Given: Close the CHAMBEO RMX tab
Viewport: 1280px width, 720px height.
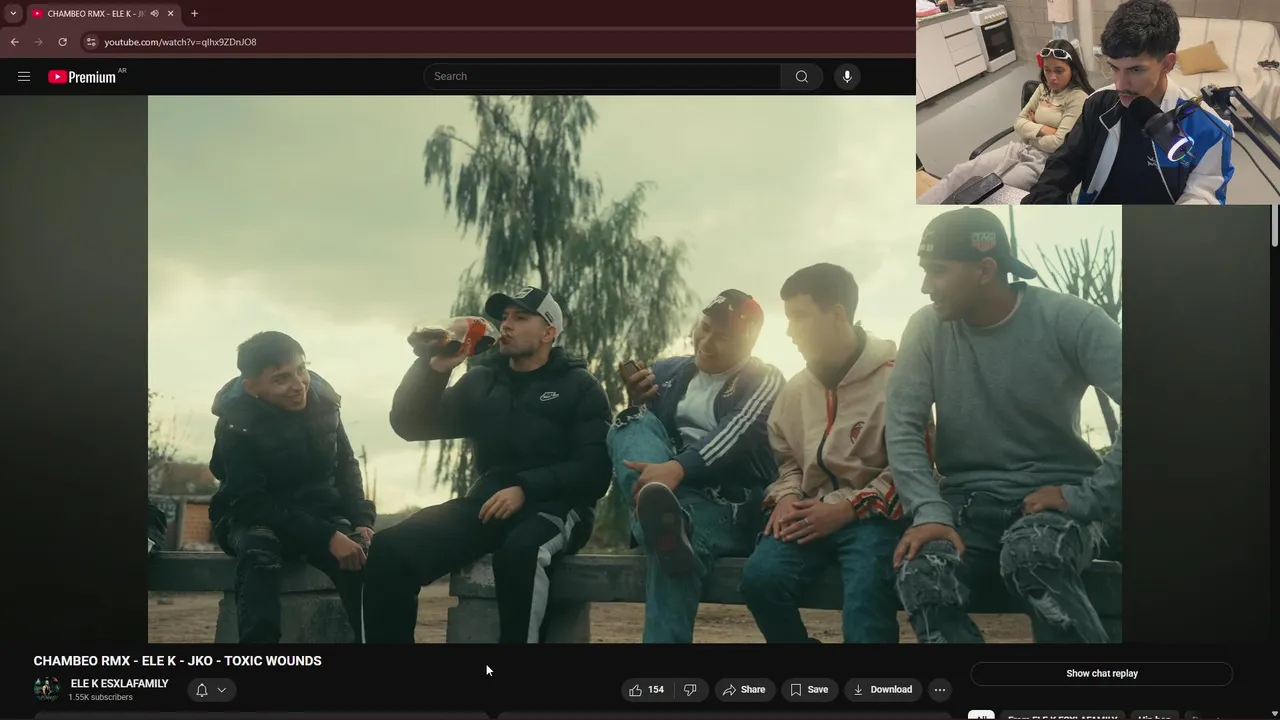Looking at the screenshot, I should [x=170, y=13].
